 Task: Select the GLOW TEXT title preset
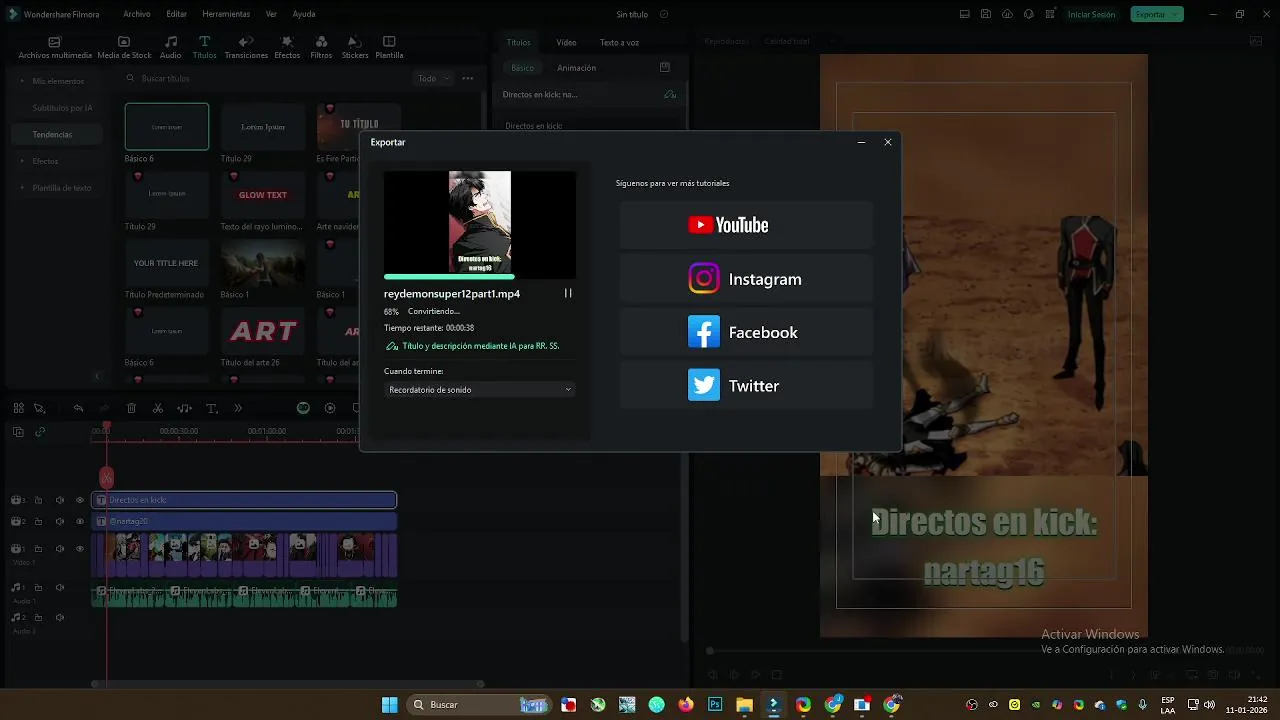(x=263, y=195)
